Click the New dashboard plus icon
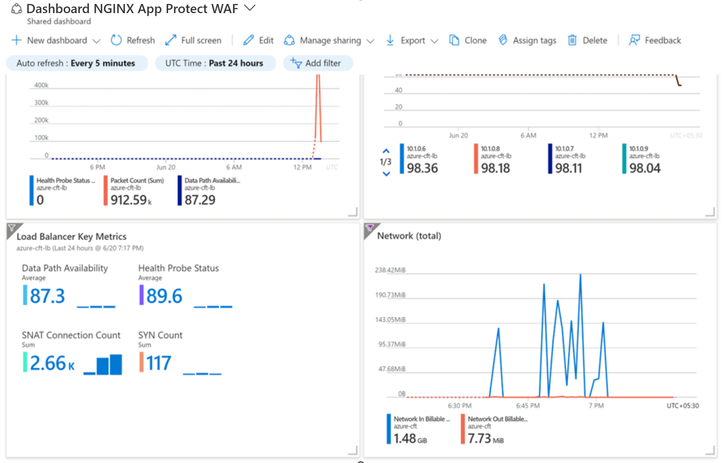 click(16, 40)
